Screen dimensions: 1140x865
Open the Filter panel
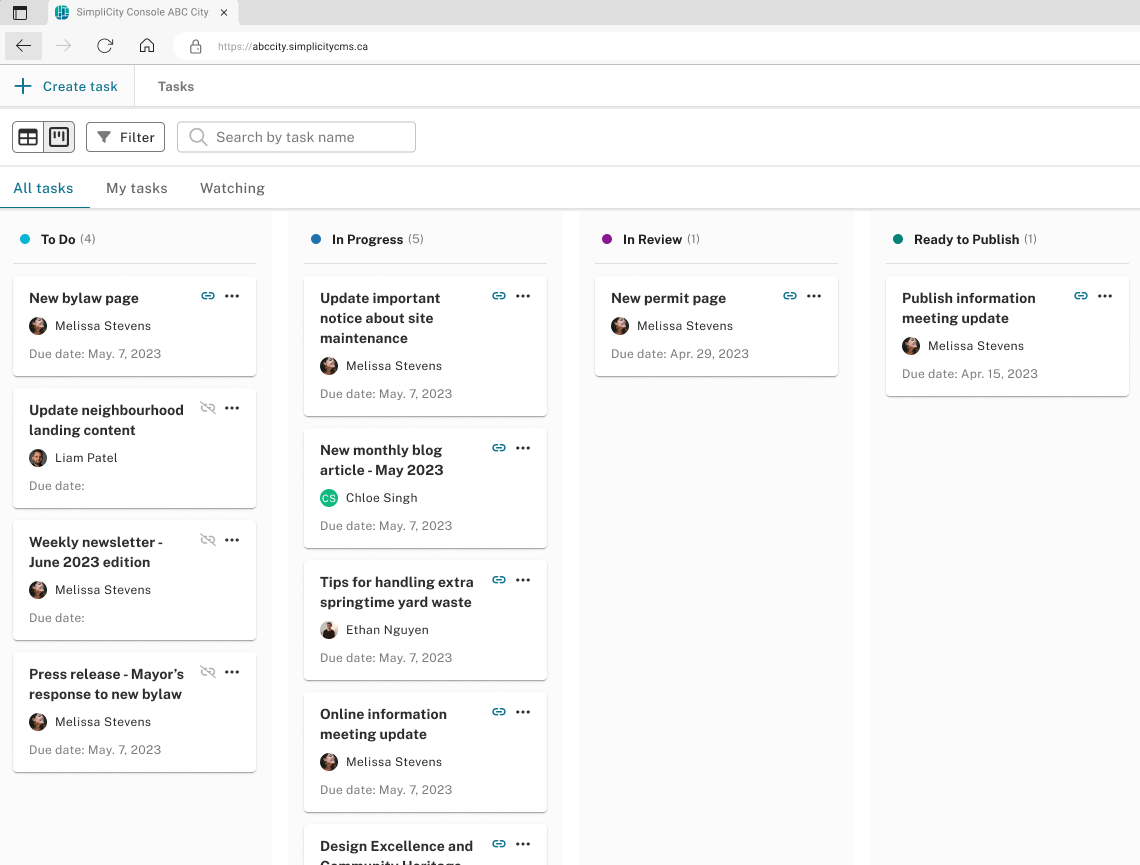coord(125,136)
